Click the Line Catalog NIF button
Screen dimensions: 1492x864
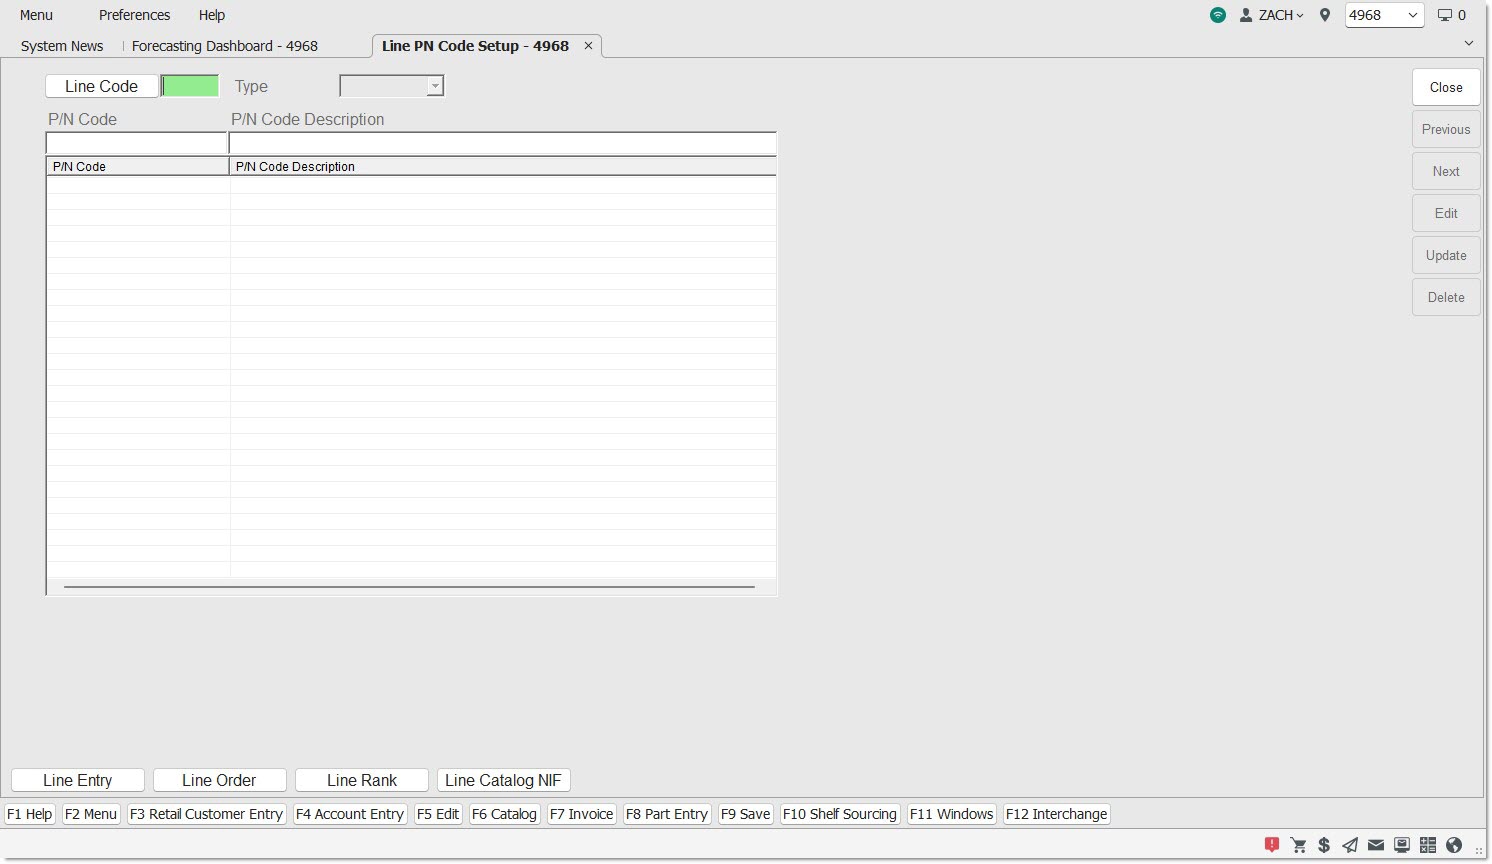click(x=503, y=780)
